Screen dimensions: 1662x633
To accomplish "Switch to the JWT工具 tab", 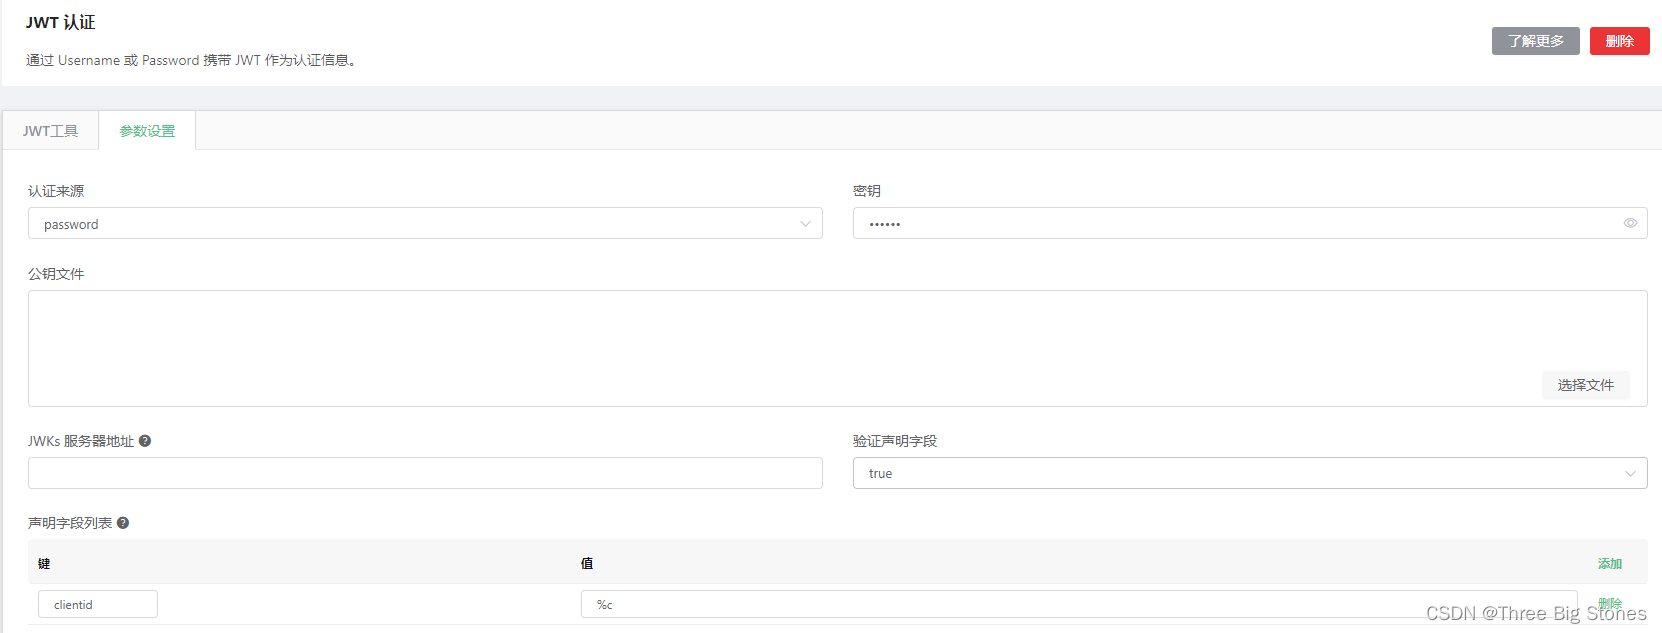I will 51,131.
